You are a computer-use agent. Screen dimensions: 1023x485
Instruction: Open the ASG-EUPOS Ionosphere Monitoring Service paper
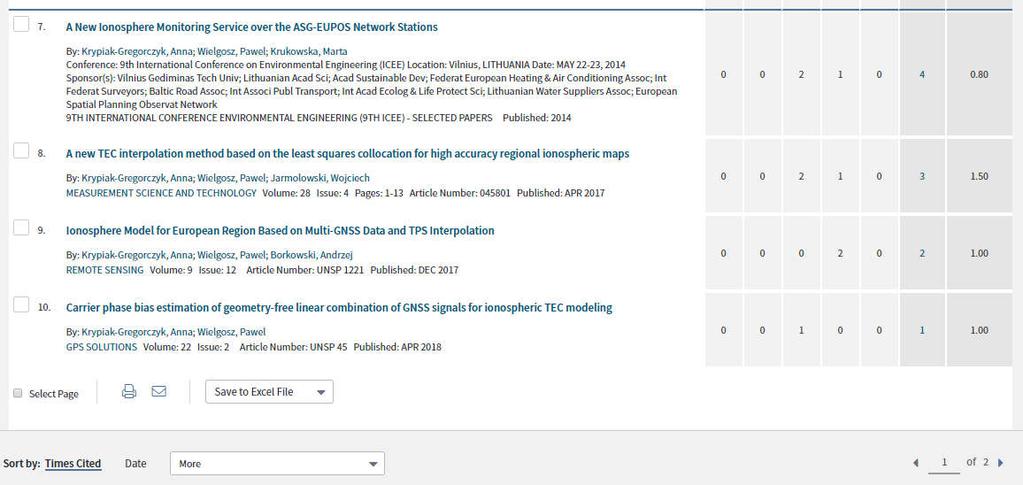coord(252,27)
